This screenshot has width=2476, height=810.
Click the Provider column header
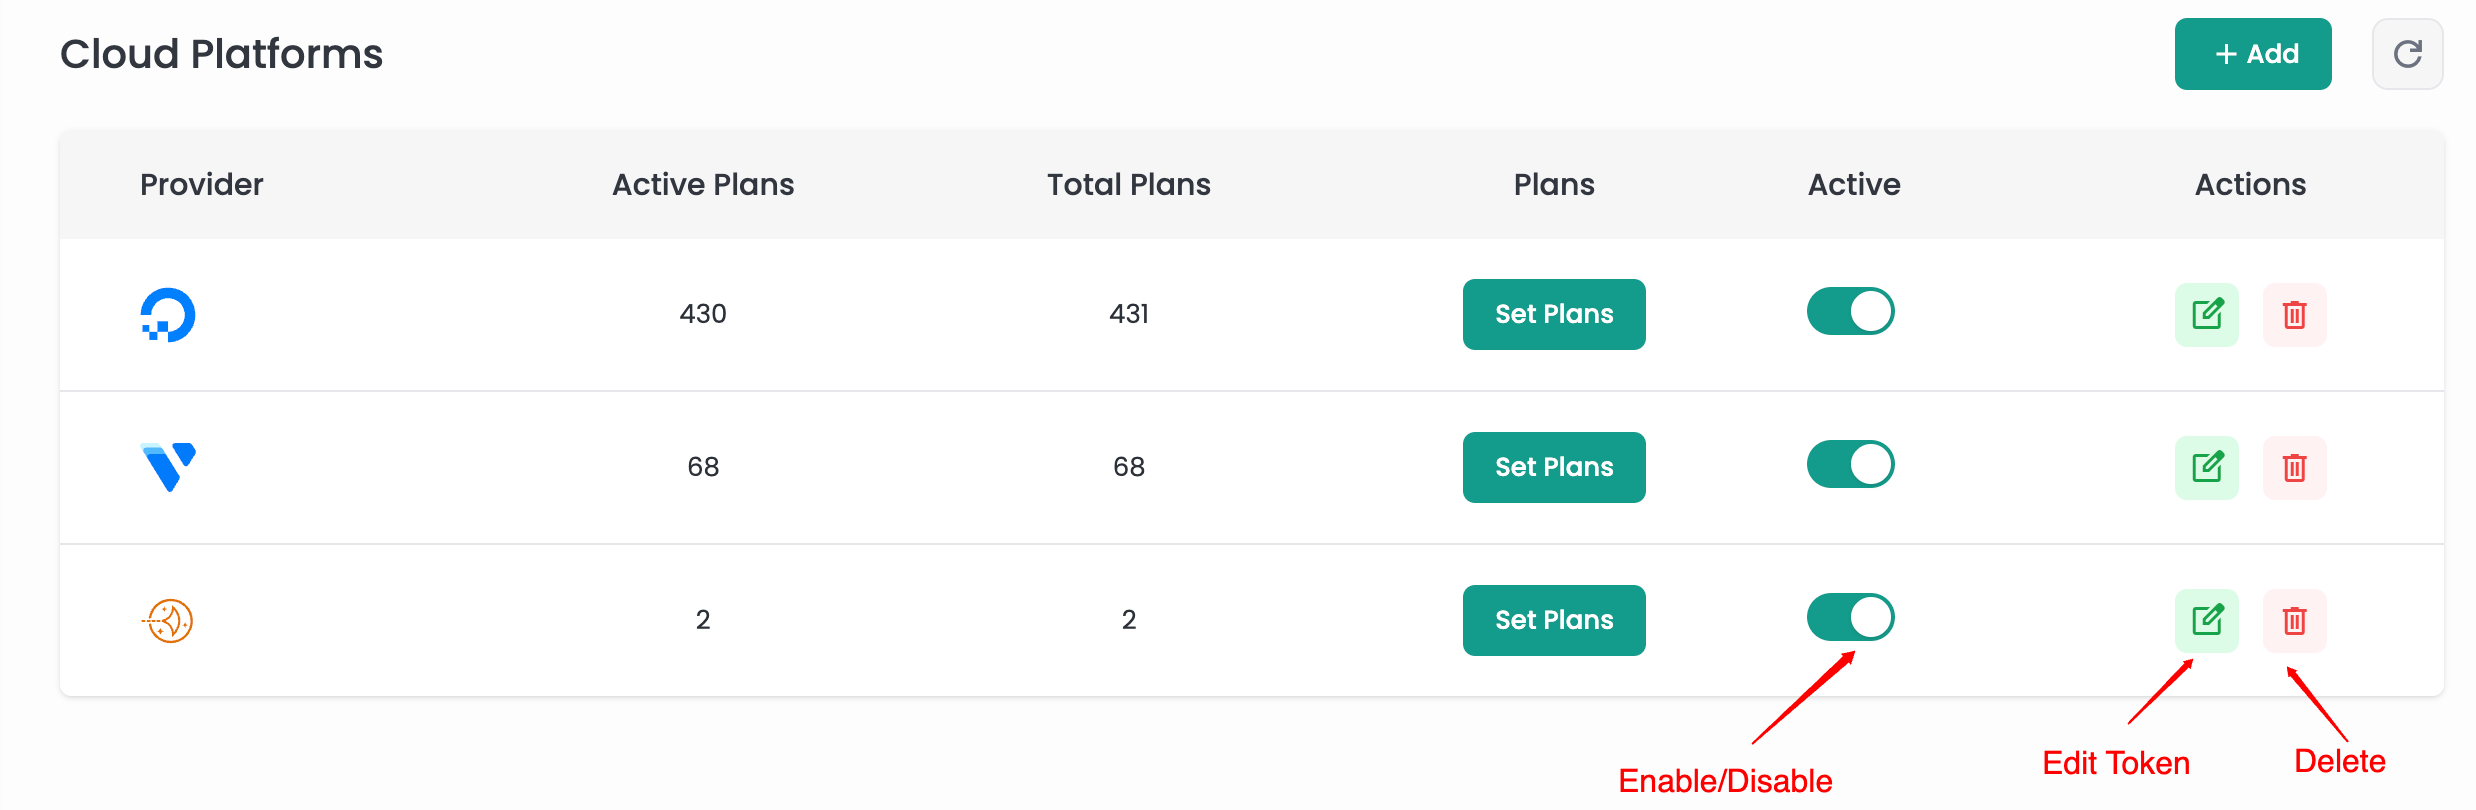click(201, 185)
